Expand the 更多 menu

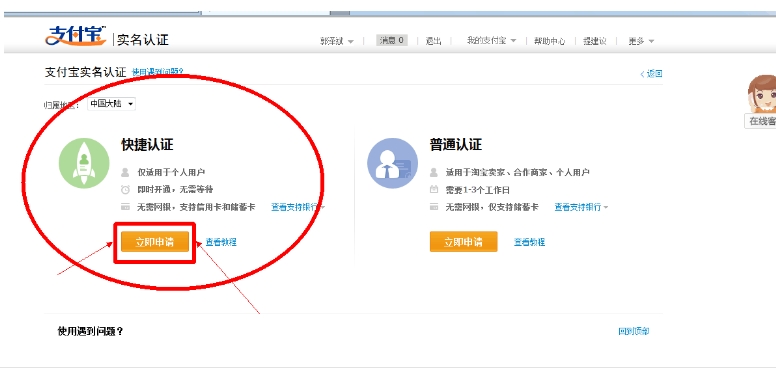click(641, 41)
